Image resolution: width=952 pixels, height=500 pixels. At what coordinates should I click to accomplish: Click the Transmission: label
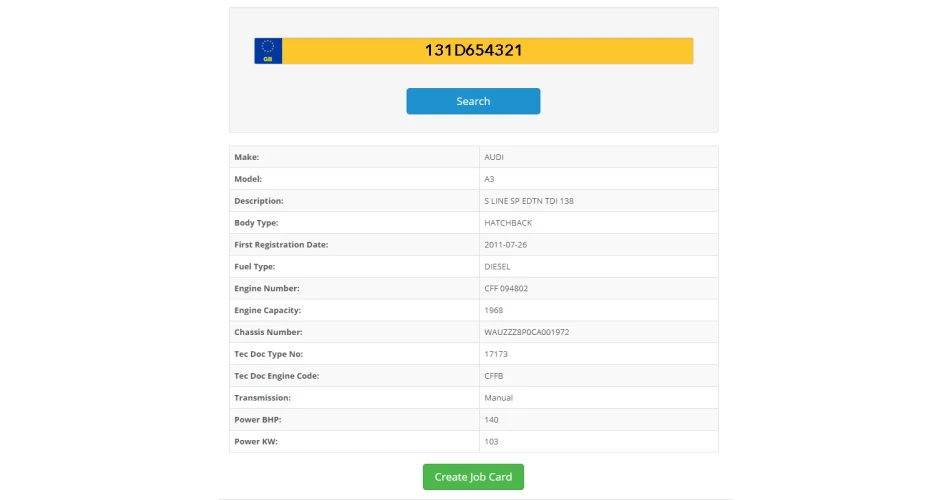(262, 397)
